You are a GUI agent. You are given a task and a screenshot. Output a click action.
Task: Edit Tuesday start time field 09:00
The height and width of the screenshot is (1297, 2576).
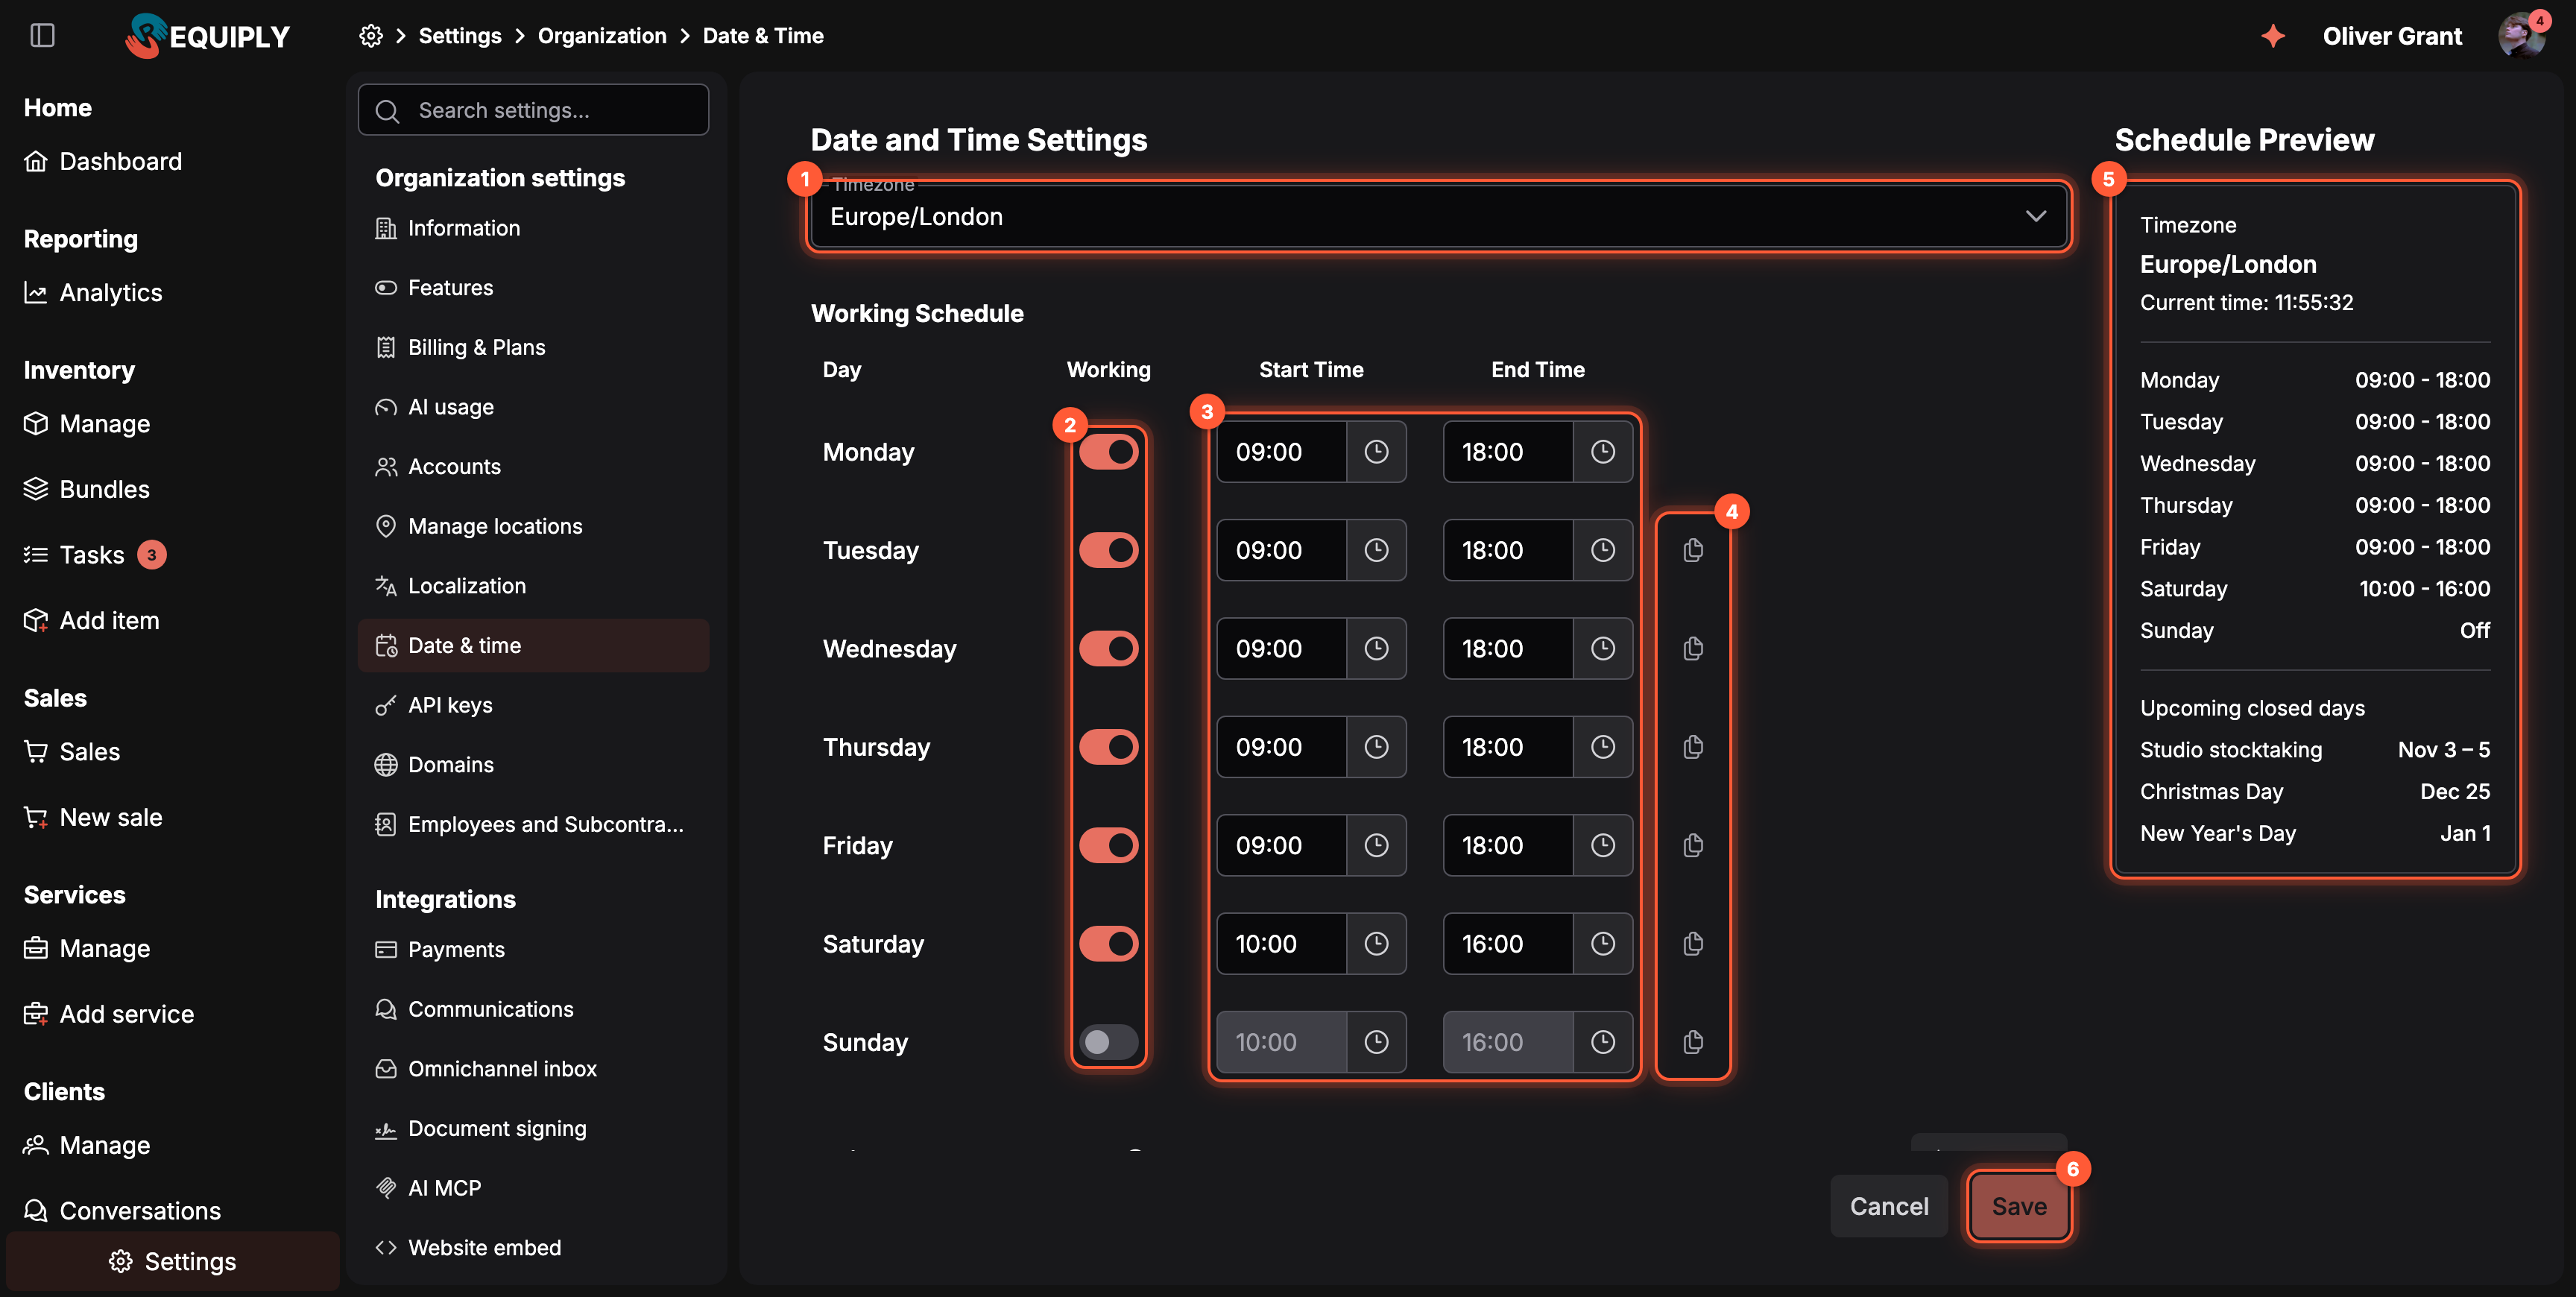tap(1281, 550)
